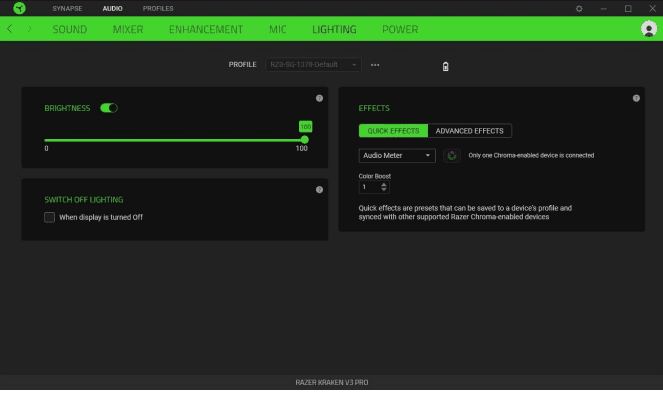The image size is (663, 394).
Task: Switch to the Power tab
Action: point(400,29)
